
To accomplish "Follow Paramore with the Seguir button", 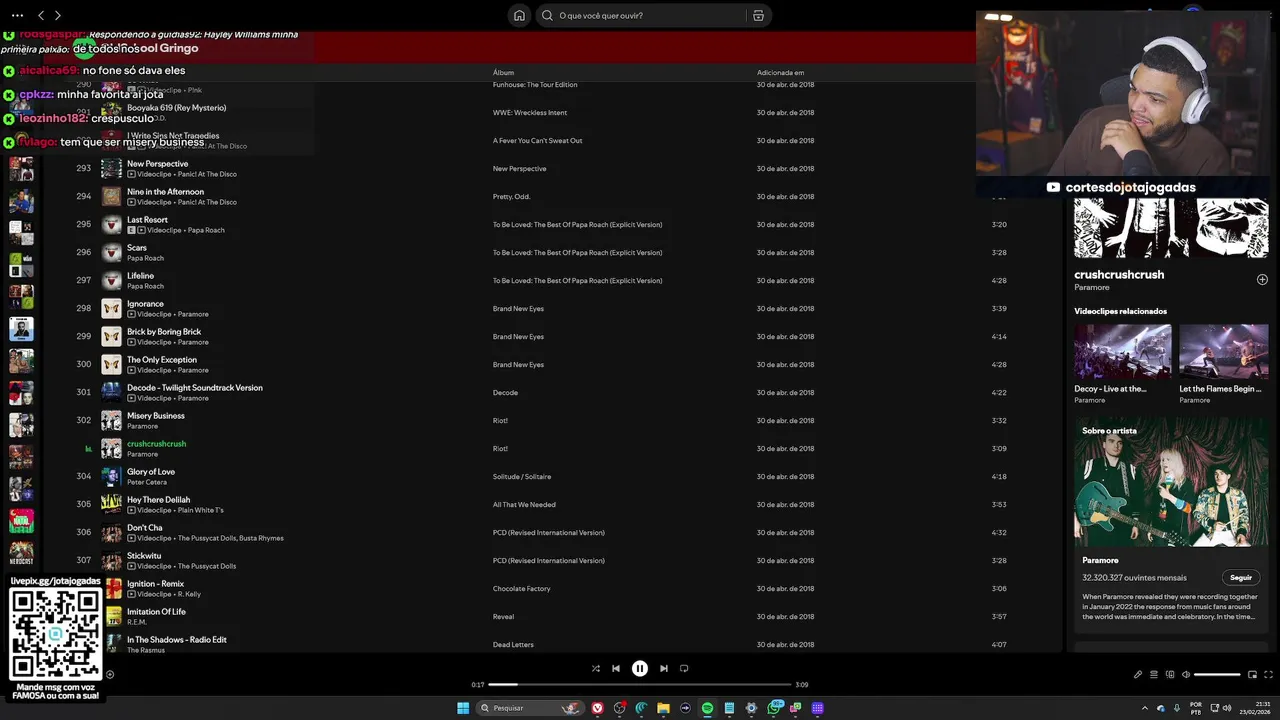I will [x=1241, y=577].
